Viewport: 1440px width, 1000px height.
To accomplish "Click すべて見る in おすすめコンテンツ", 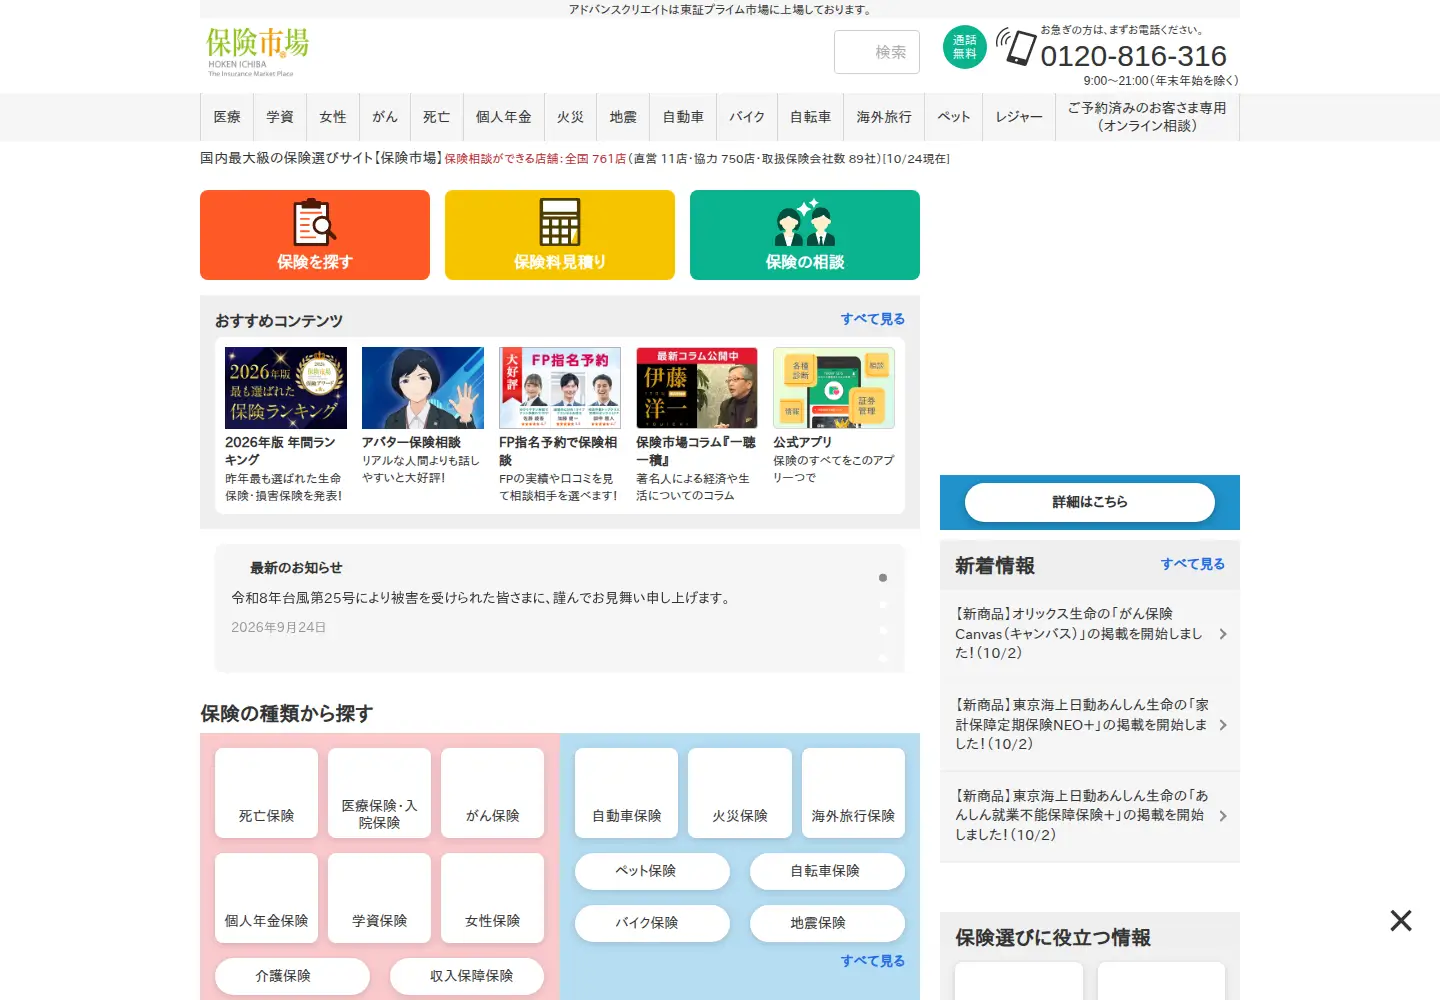I will (x=872, y=319).
